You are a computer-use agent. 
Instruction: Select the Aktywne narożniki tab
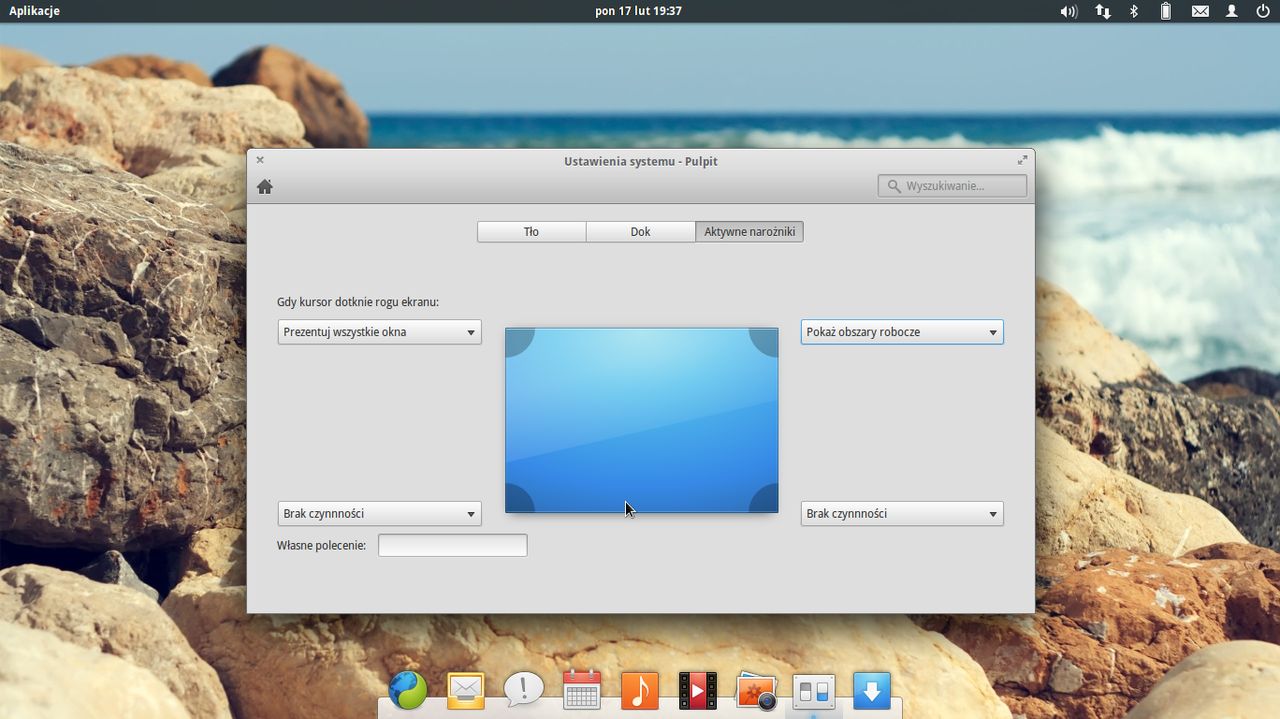pyautogui.click(x=749, y=232)
